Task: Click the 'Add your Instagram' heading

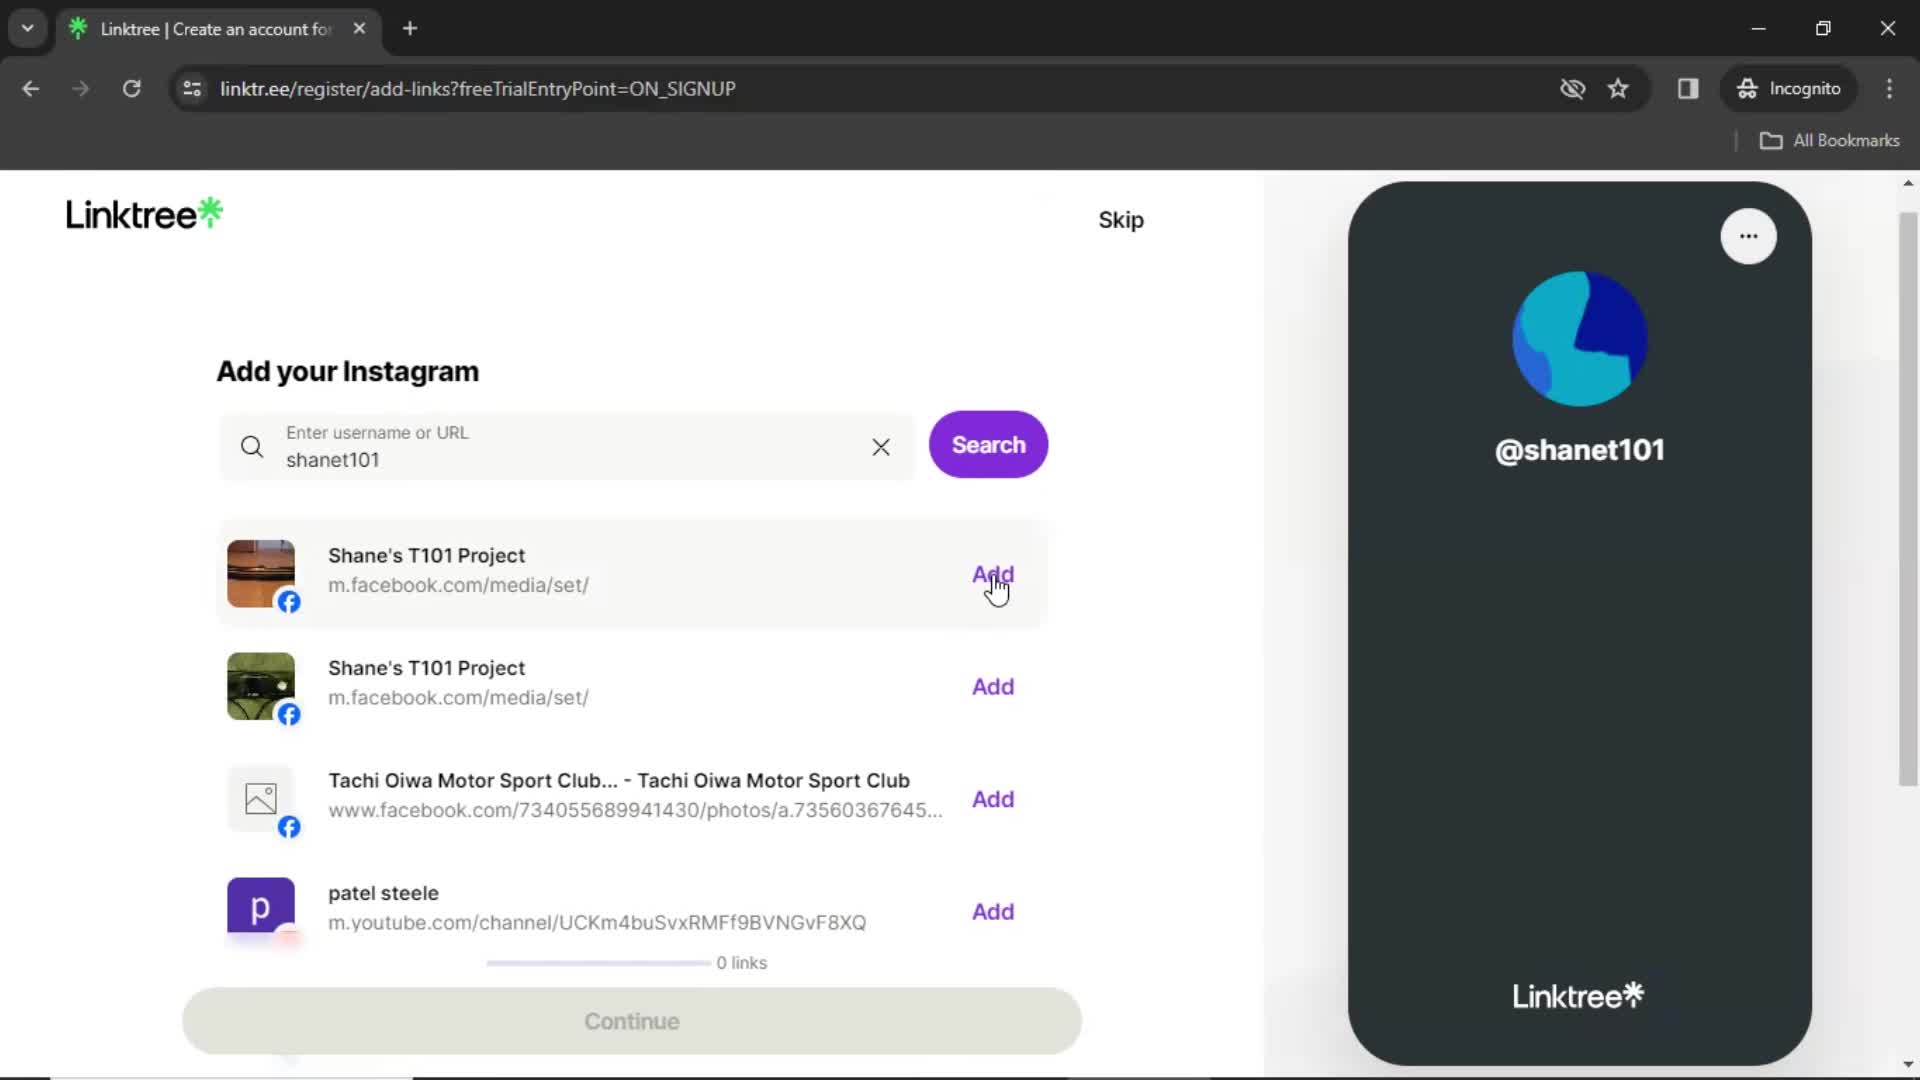Action: click(x=348, y=372)
